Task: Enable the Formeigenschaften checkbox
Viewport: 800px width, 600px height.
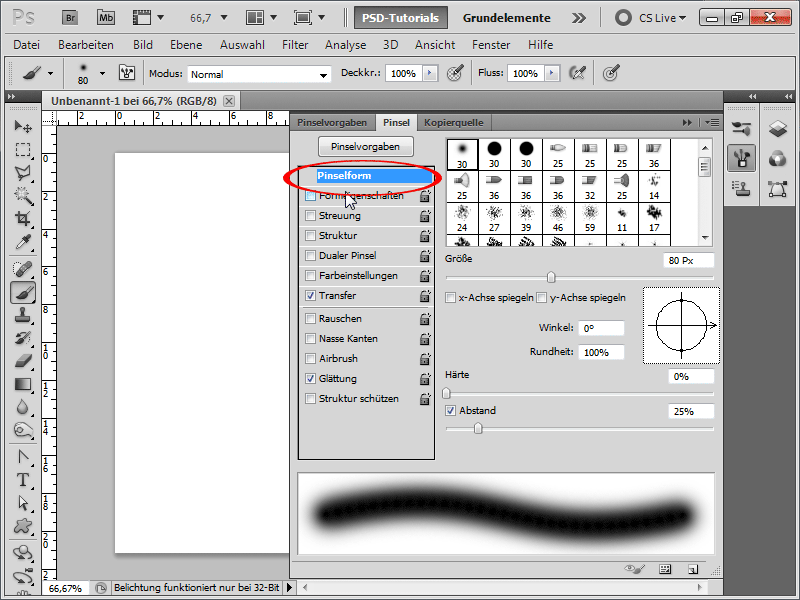Action: coord(310,195)
